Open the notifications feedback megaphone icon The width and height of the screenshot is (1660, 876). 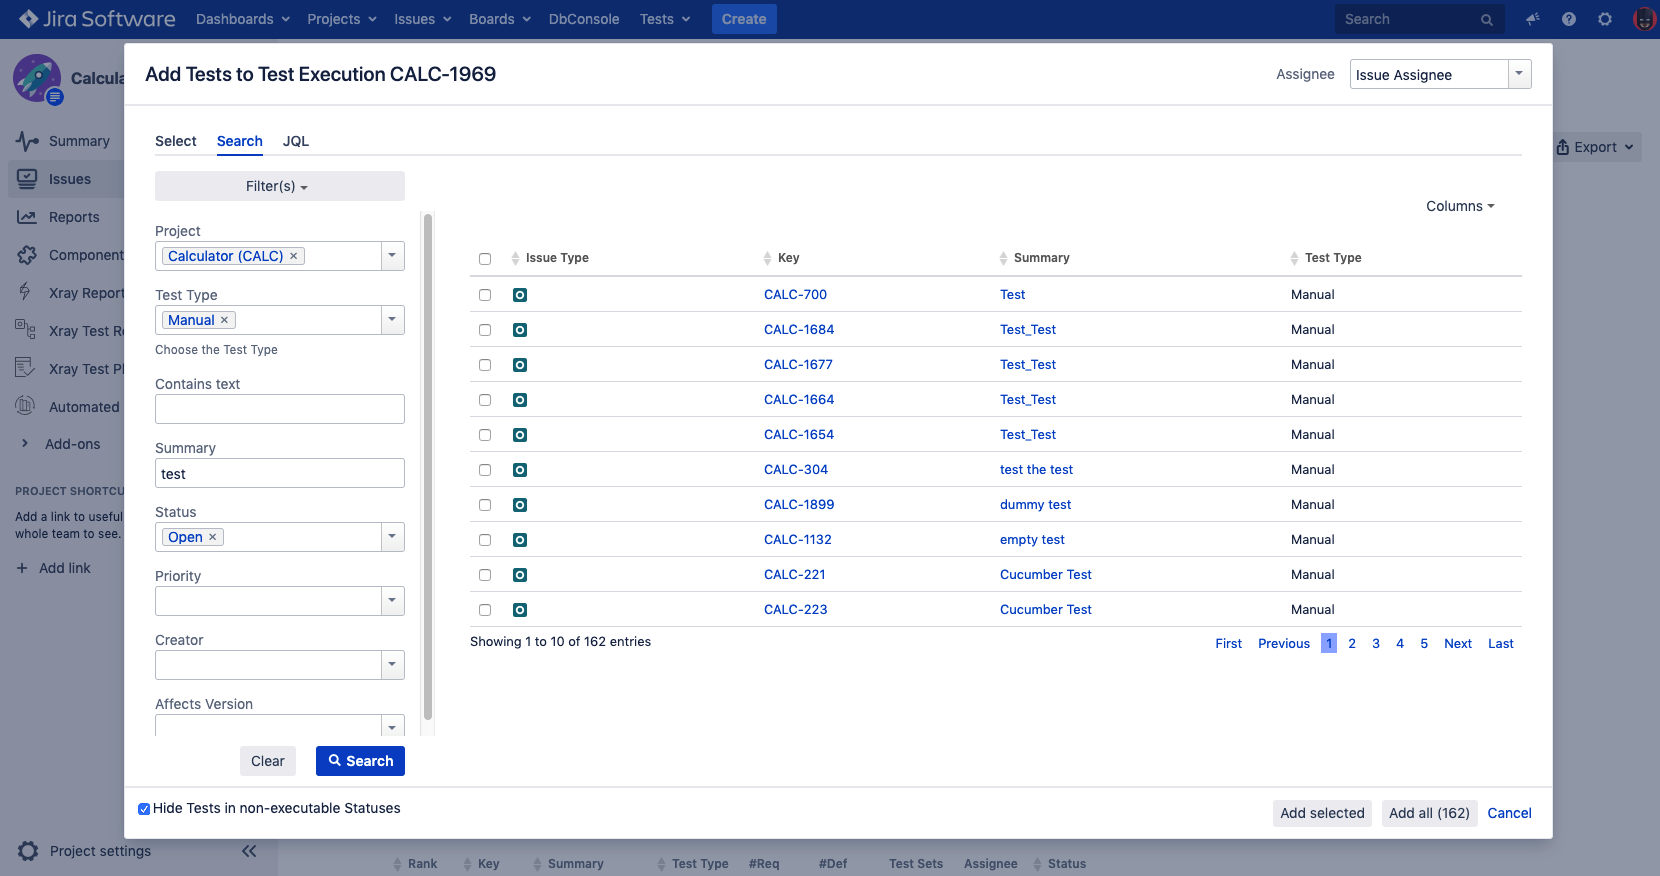tap(1532, 19)
